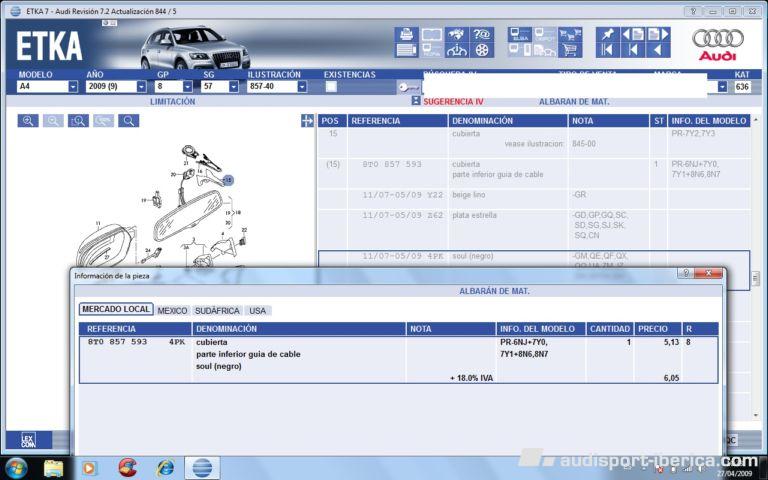768x480 pixels.
Task: Open Windows Media Player from the taskbar
Action: pyautogui.click(x=89, y=468)
